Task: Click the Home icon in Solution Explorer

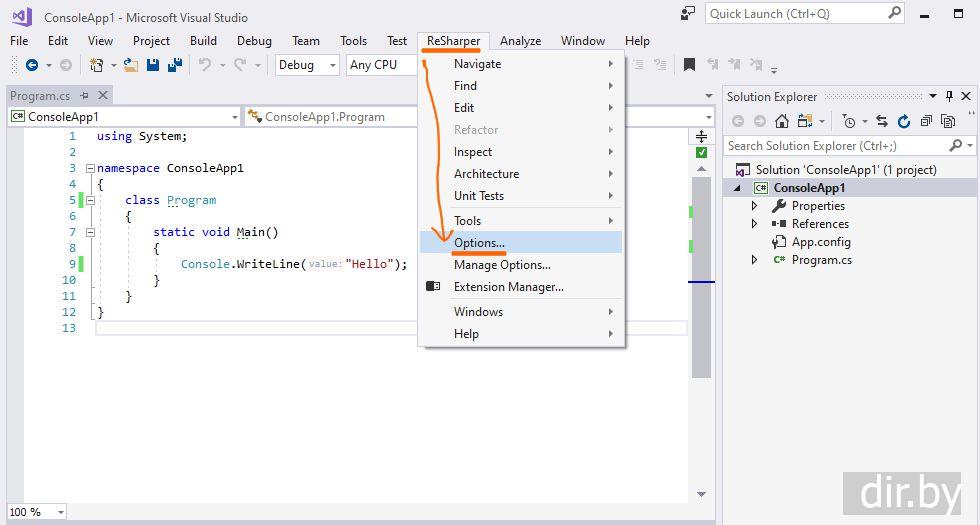Action: (x=782, y=121)
